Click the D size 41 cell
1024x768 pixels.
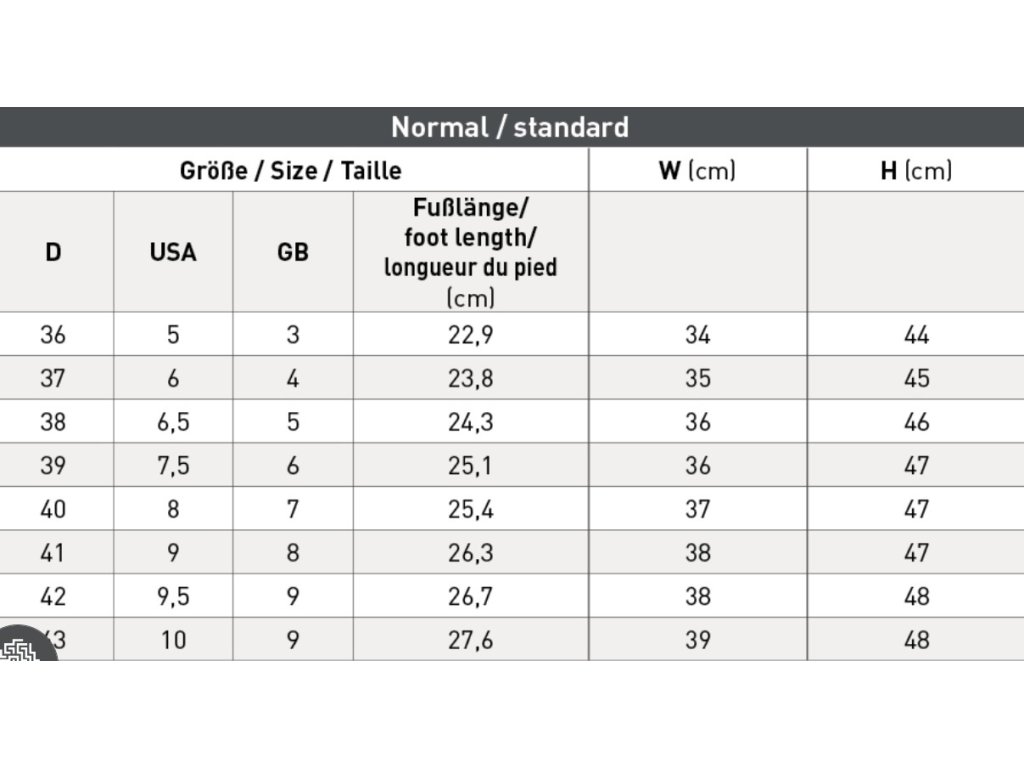tap(54, 553)
